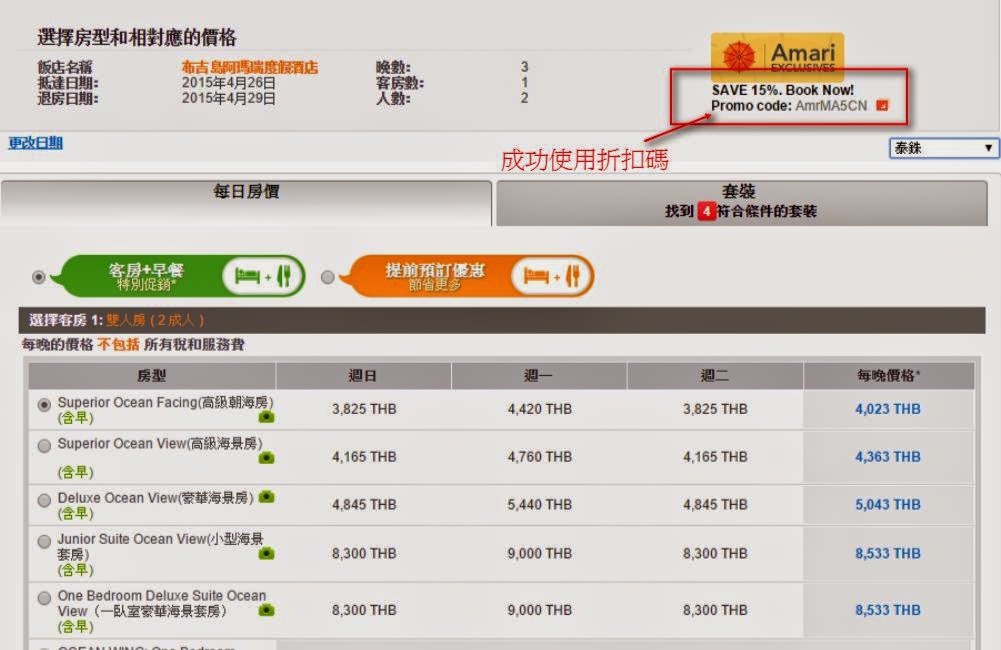This screenshot has width=1001, height=650.
Task: Click camera icon for Superior Ocean Facing room
Action: [x=266, y=417]
